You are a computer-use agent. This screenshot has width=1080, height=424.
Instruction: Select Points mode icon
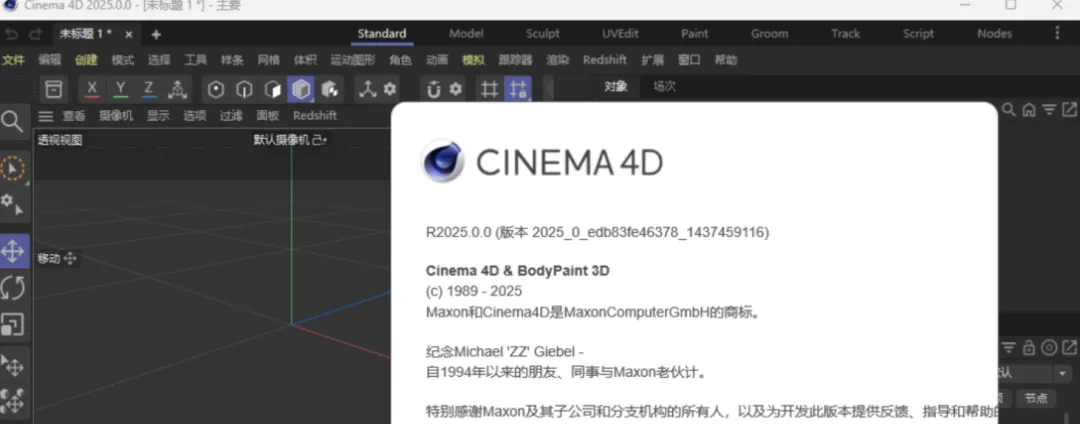click(x=216, y=89)
